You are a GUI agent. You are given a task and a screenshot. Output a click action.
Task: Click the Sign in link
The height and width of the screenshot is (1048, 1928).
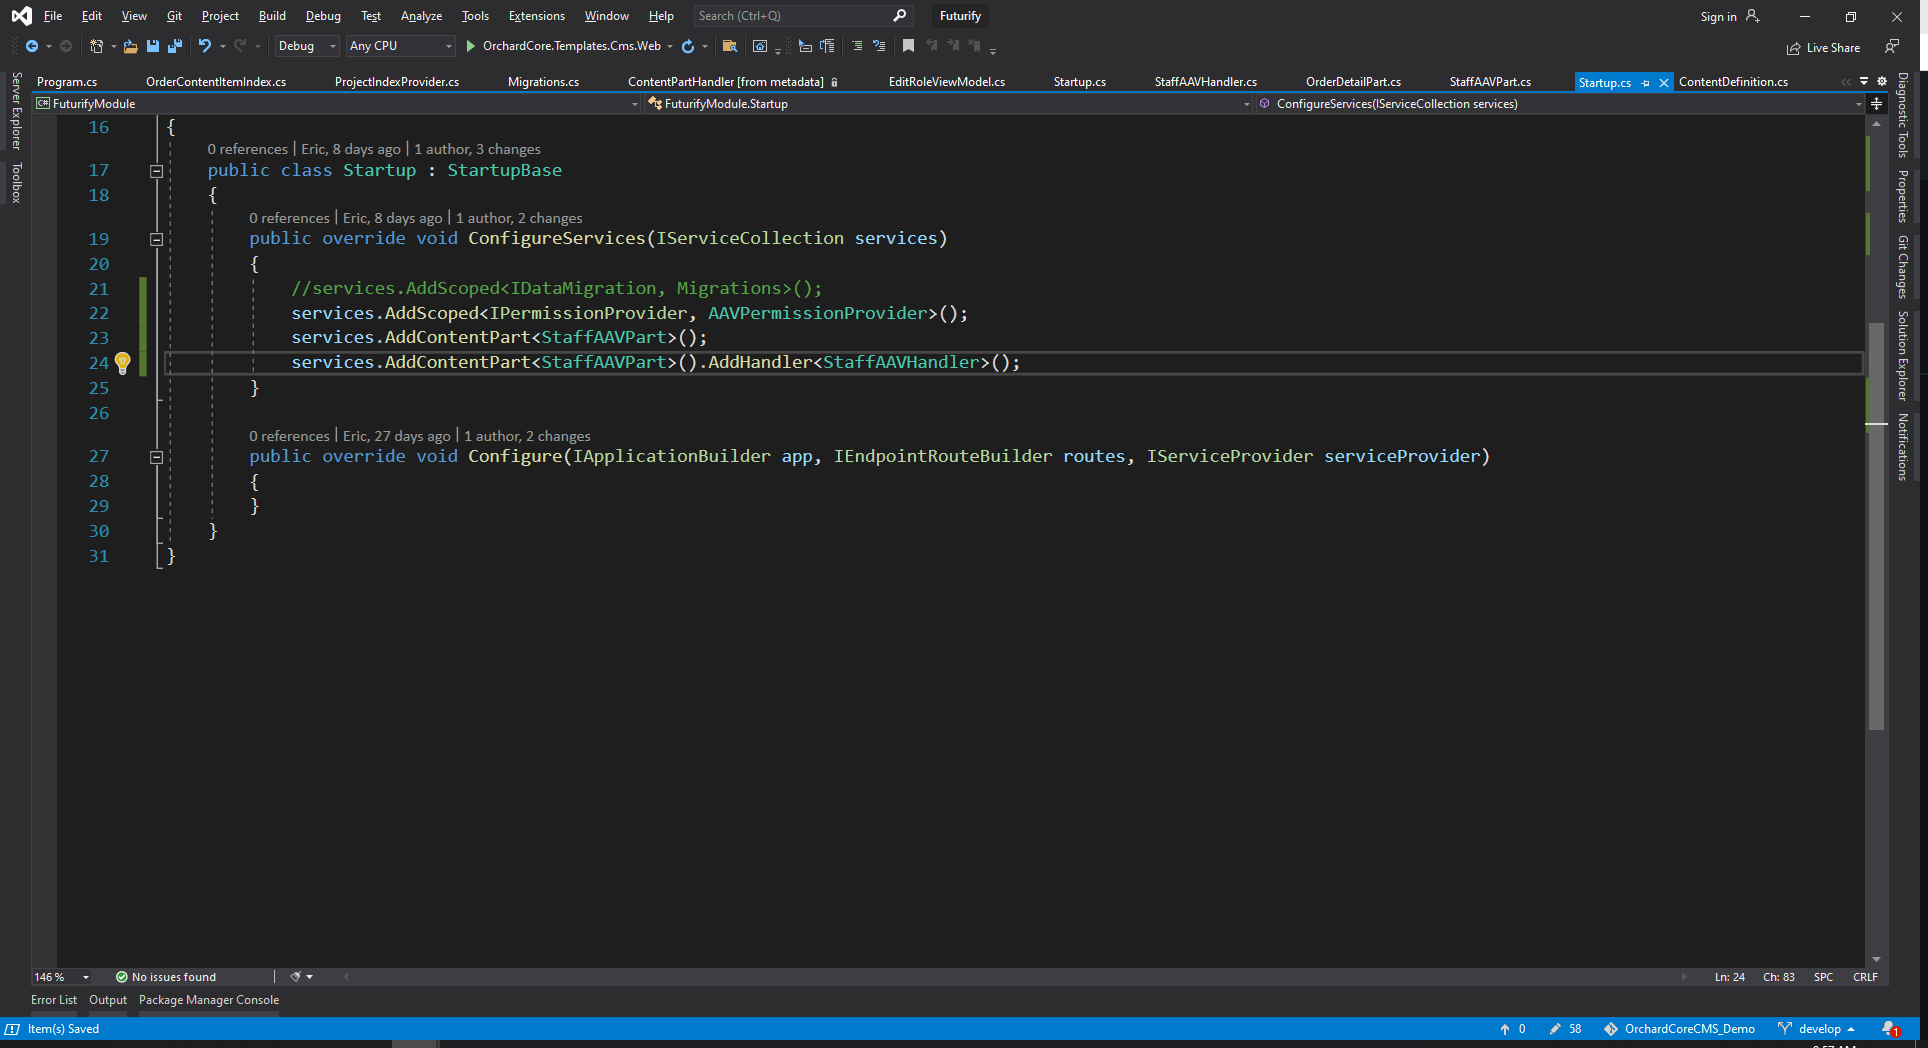(x=1720, y=16)
